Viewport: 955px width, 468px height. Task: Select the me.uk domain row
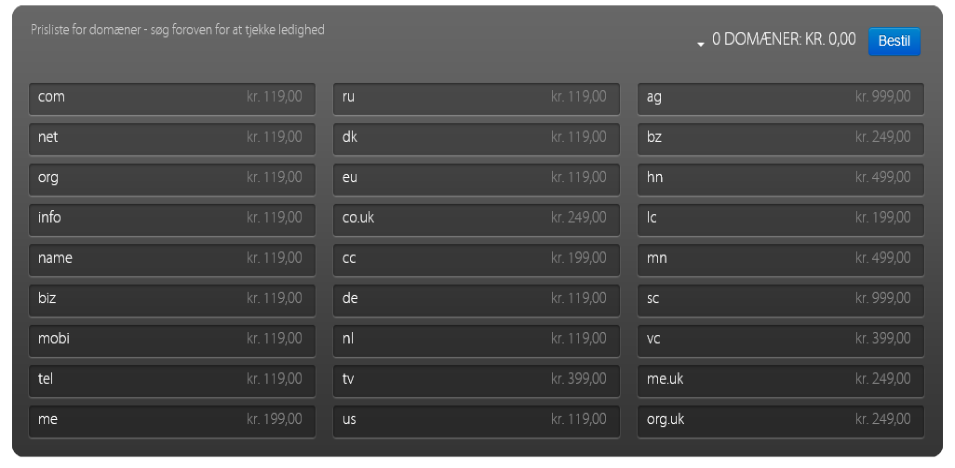click(x=781, y=380)
